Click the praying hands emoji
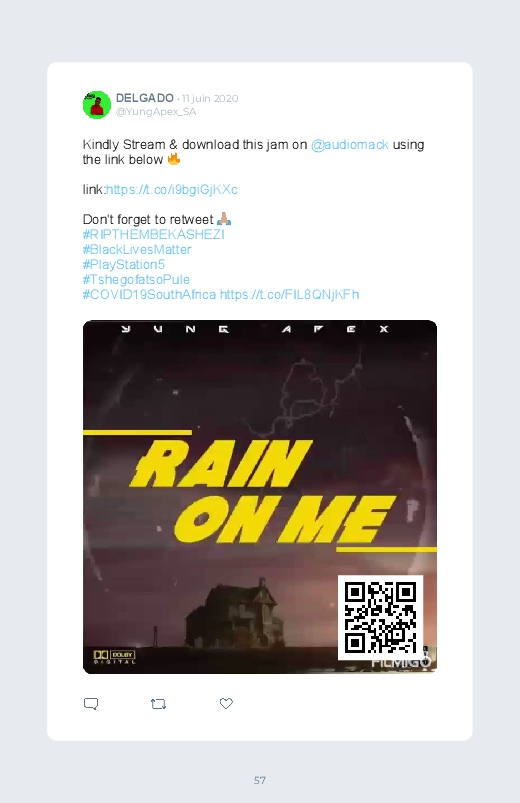520x803 pixels. (x=224, y=219)
